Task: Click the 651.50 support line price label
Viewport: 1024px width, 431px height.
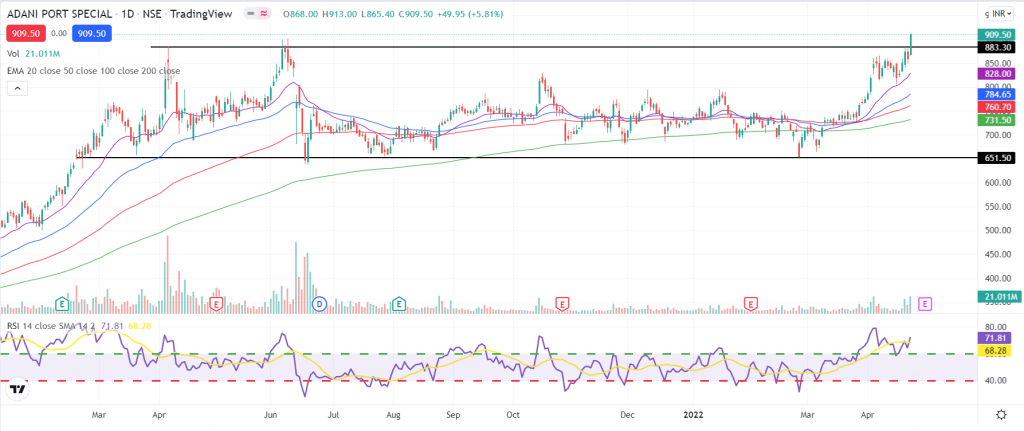Action: click(996, 158)
